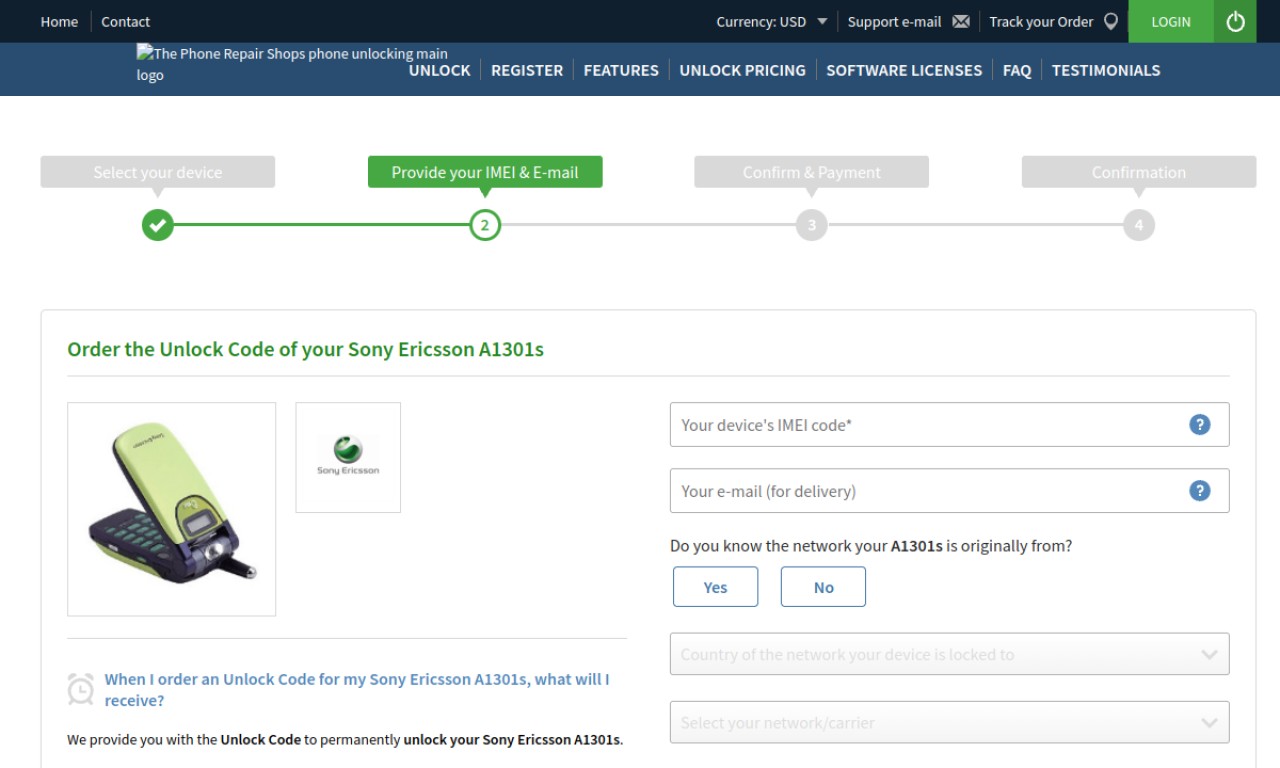Click the Sony Ericsson brand logo thumbnail
The width and height of the screenshot is (1280, 768).
[348, 457]
